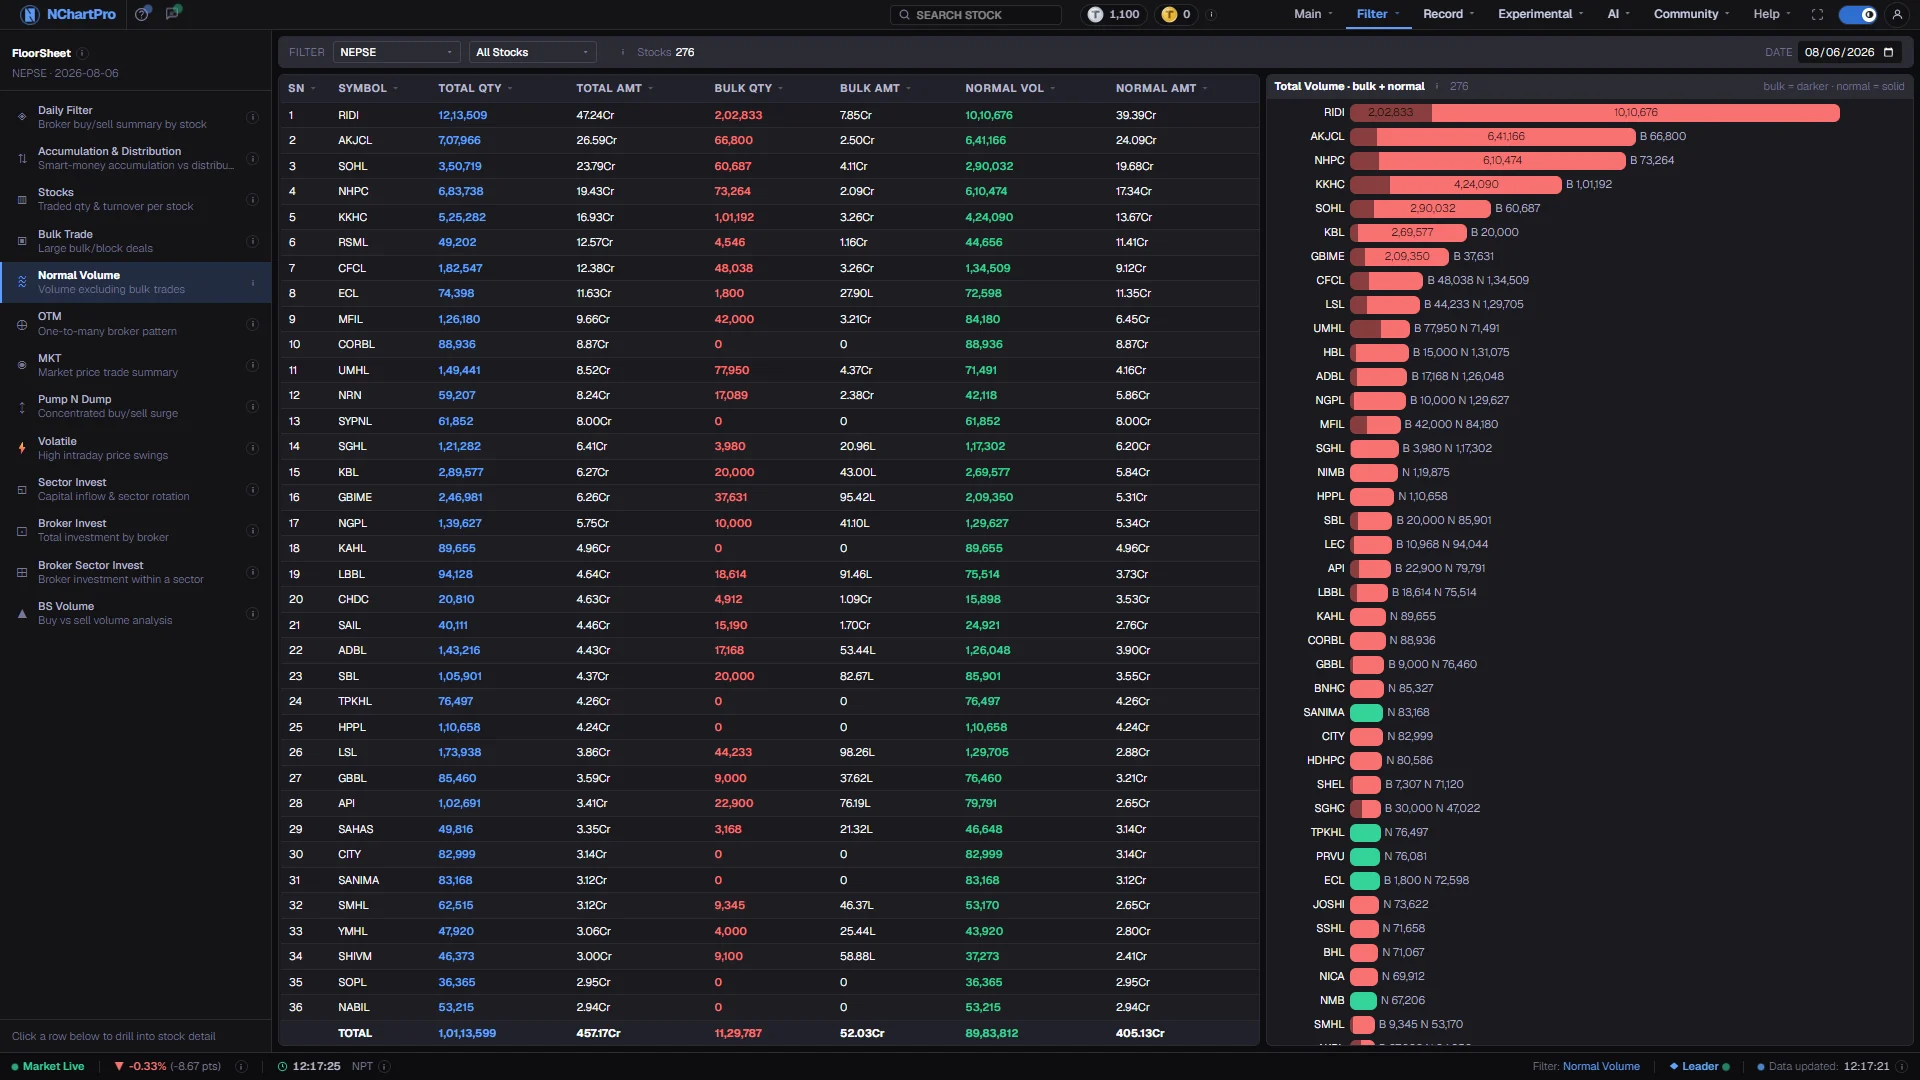Click the NChartPro logo icon
Screen dimensions: 1920x1080
[29, 14]
